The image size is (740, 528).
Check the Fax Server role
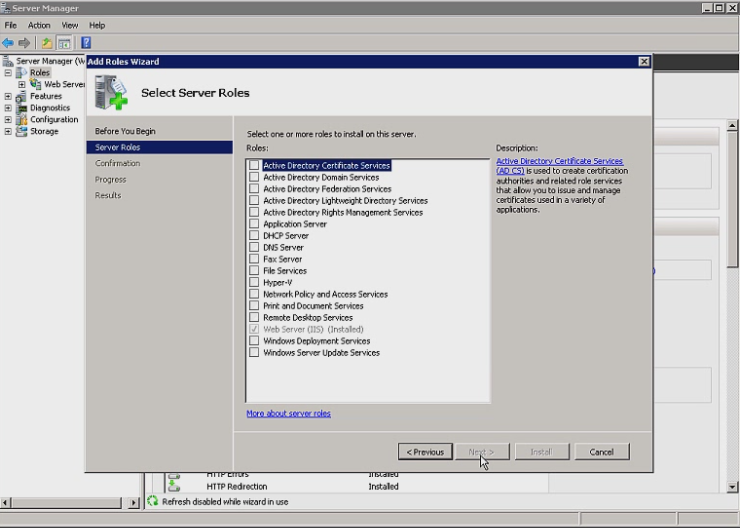coord(254,259)
